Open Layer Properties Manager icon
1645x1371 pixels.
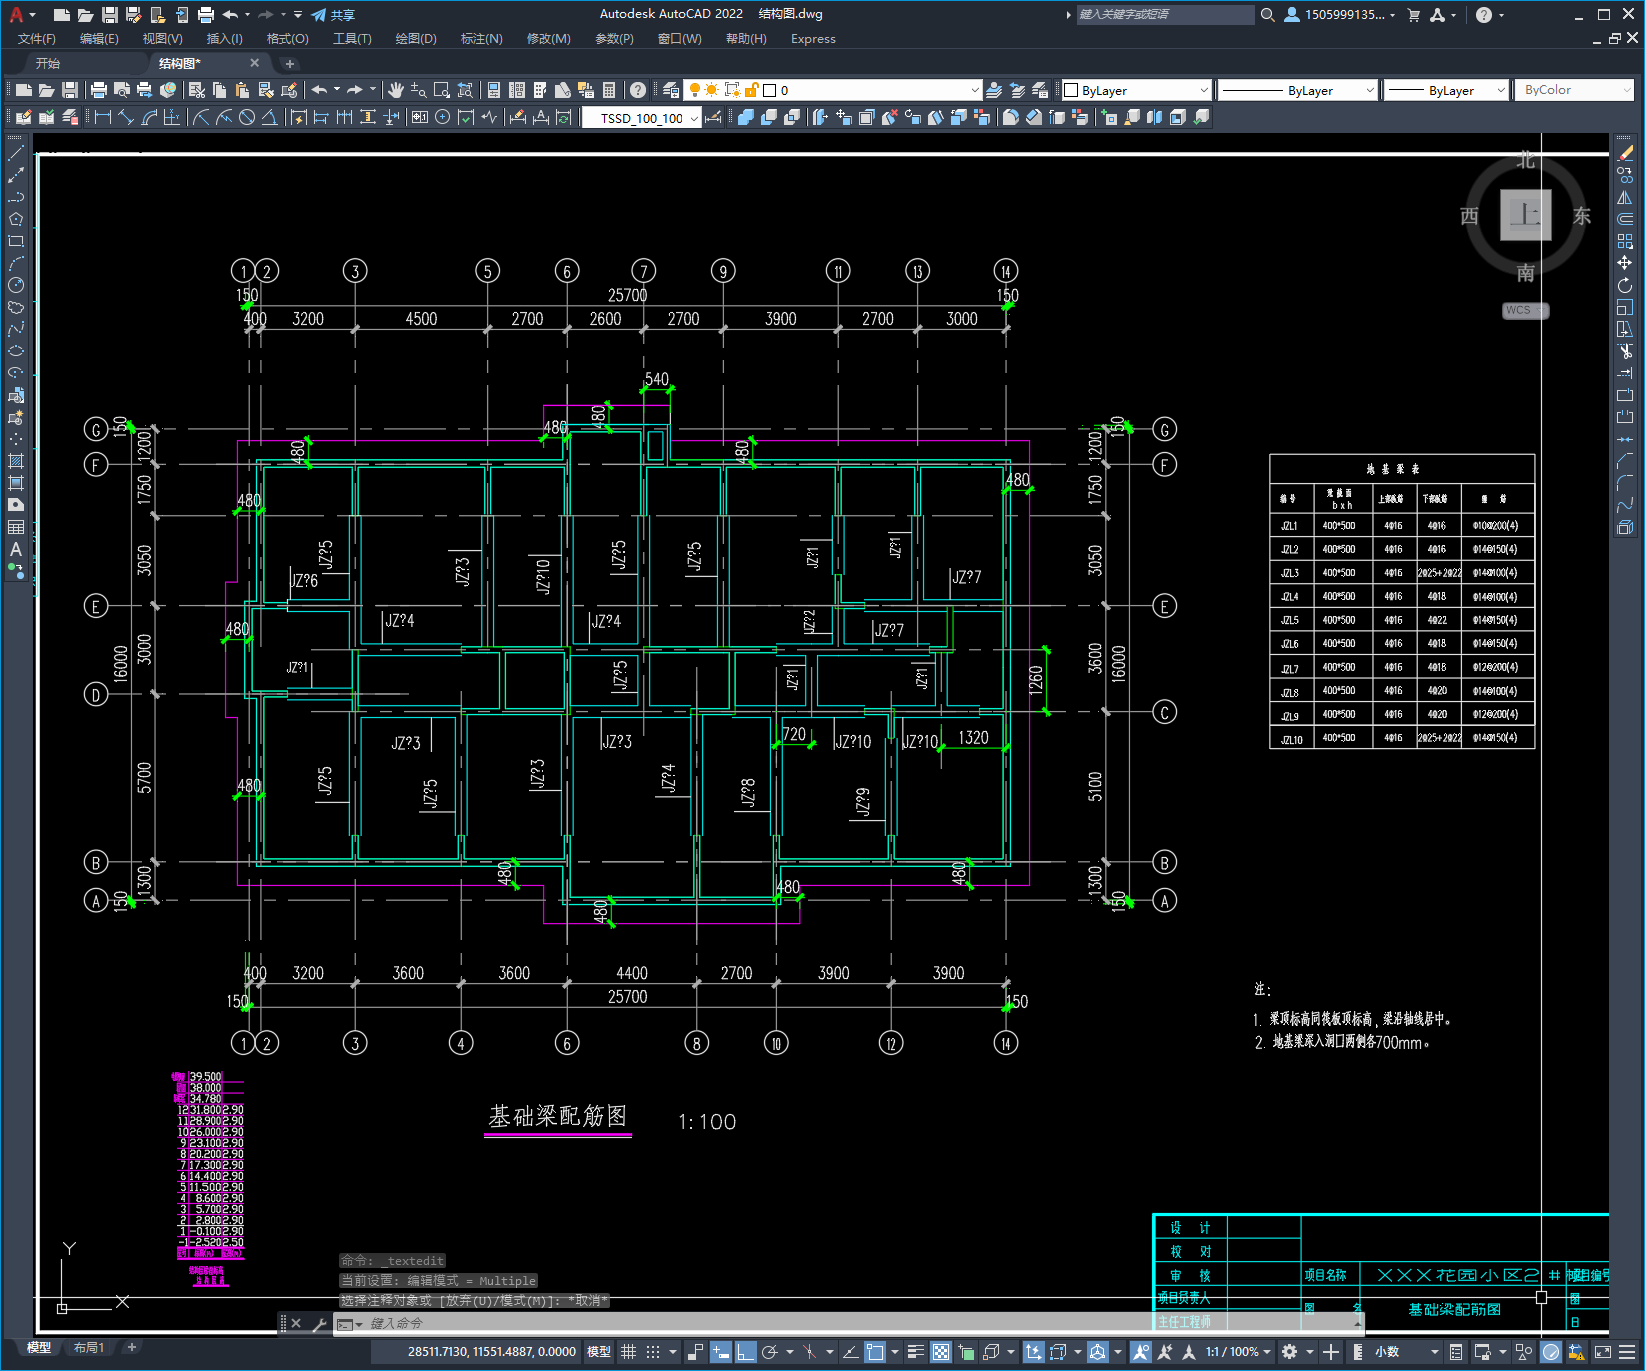click(671, 90)
